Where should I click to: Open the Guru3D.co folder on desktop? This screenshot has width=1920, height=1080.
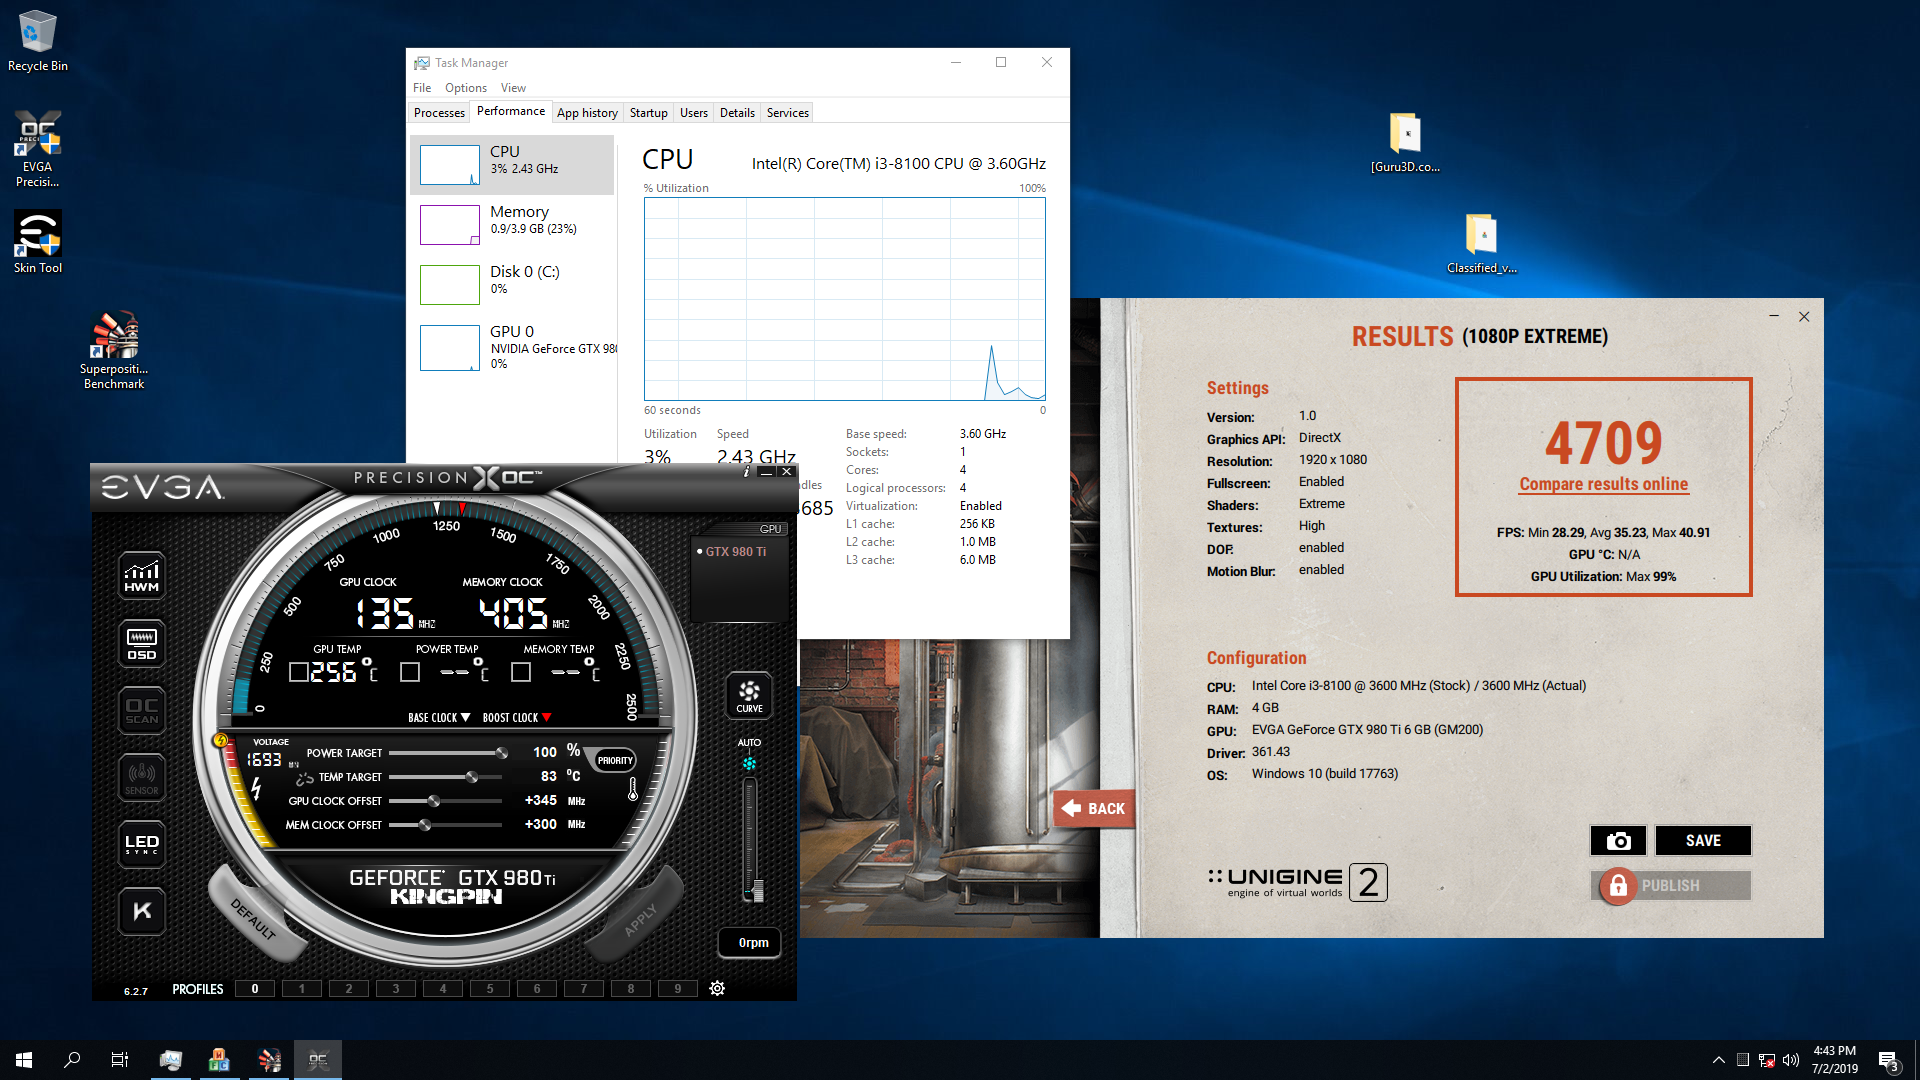(x=1405, y=143)
